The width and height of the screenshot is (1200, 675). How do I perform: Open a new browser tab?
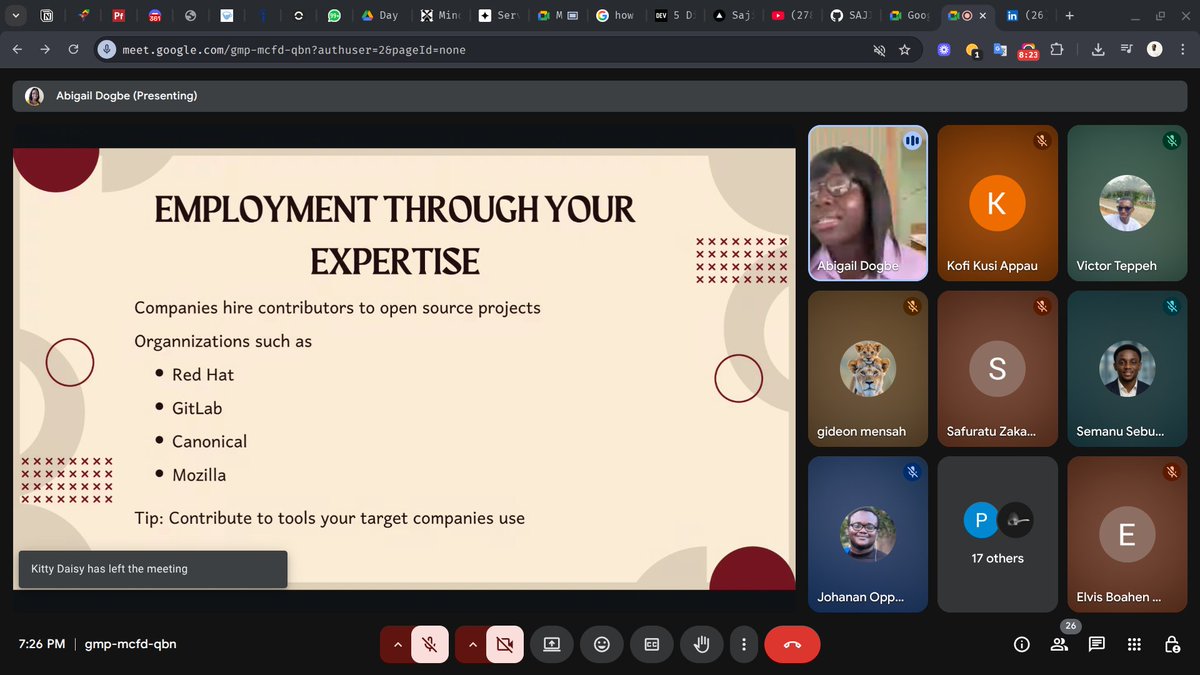1070,16
